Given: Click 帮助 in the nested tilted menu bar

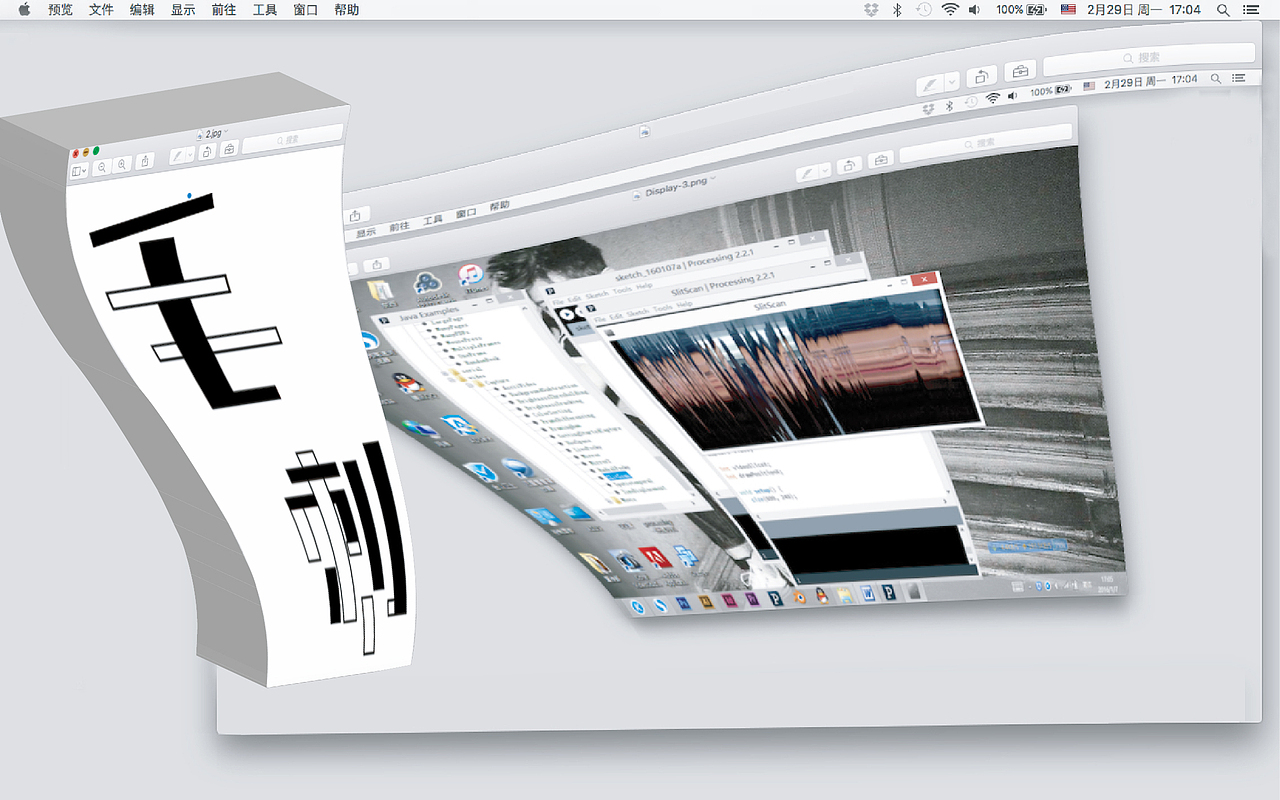Looking at the screenshot, I should pos(498,206).
